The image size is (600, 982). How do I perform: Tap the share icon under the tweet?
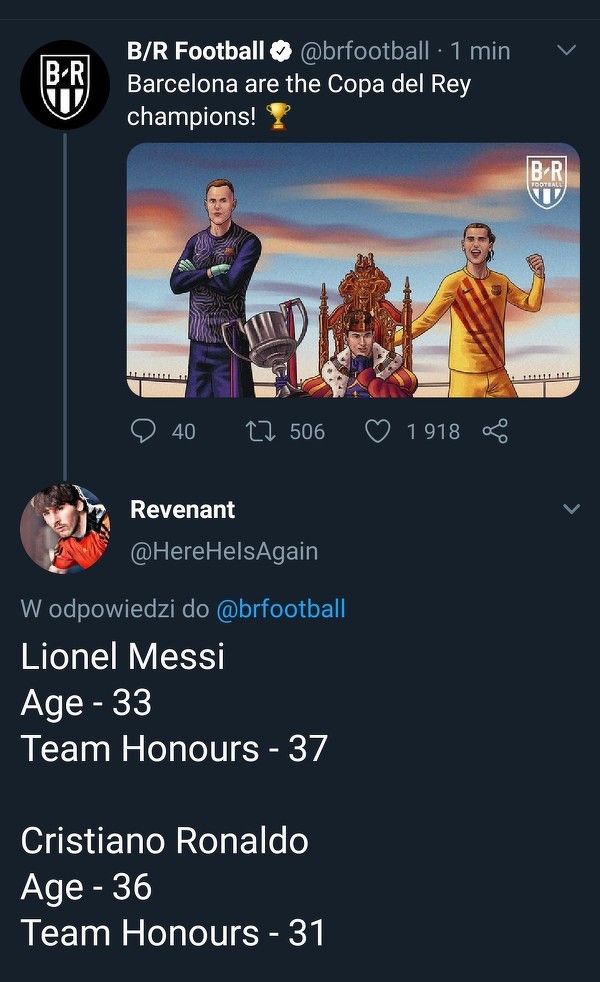coord(495,431)
